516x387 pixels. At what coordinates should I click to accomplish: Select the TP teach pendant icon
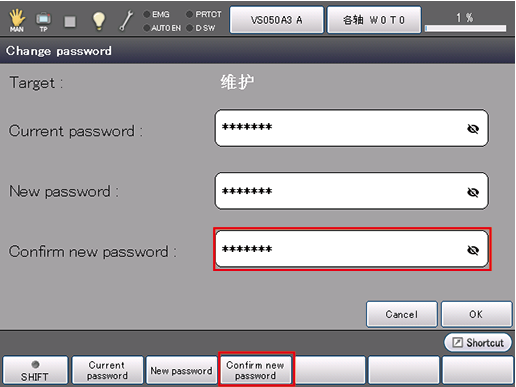[x=43, y=22]
